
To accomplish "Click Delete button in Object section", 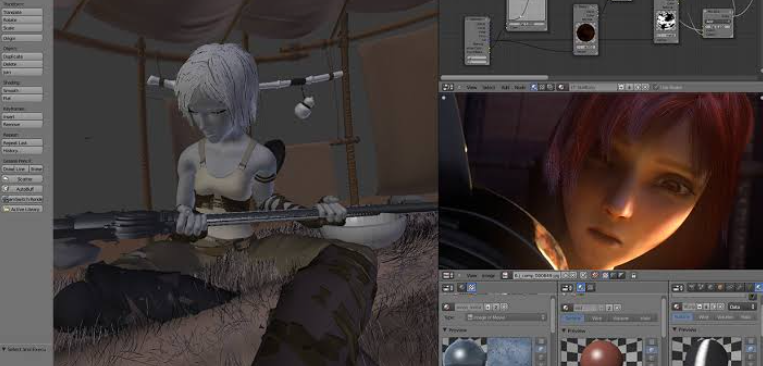I will coord(22,64).
